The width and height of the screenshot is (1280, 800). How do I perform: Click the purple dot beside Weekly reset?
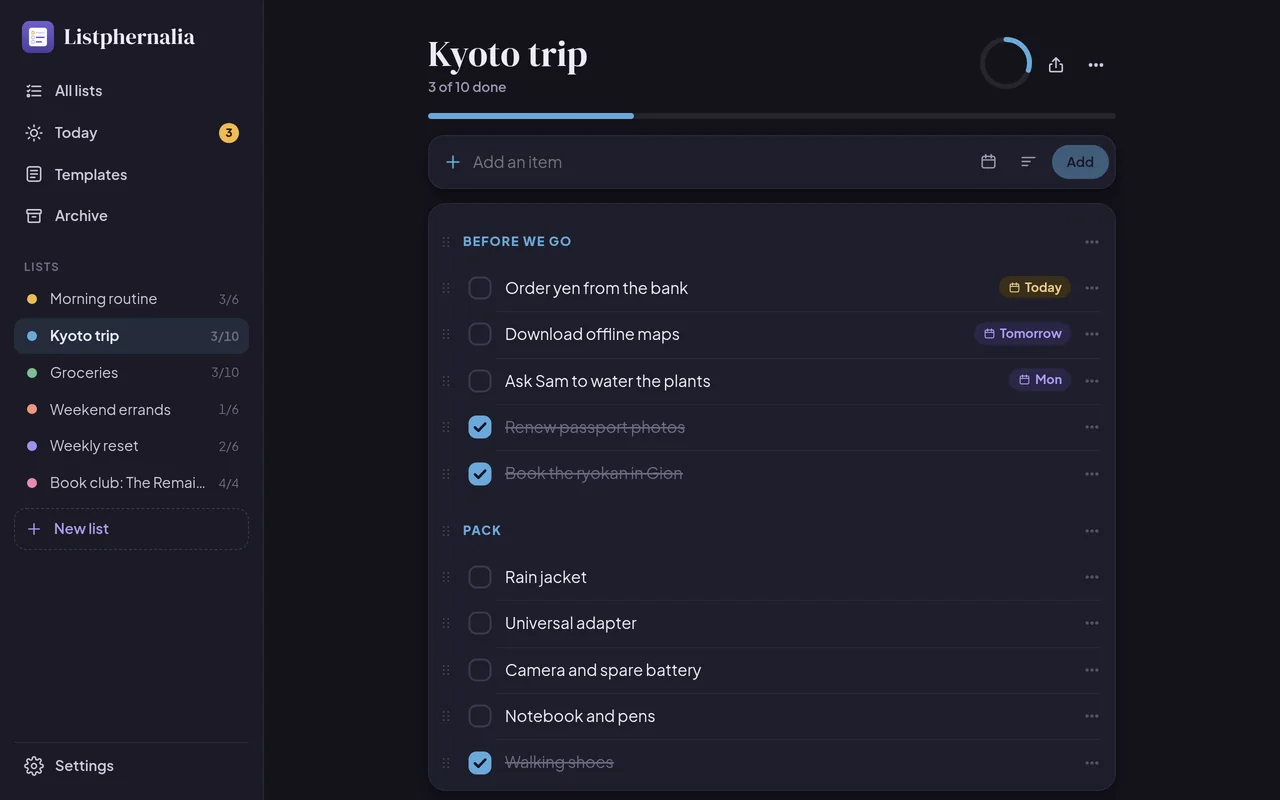tap(32, 446)
